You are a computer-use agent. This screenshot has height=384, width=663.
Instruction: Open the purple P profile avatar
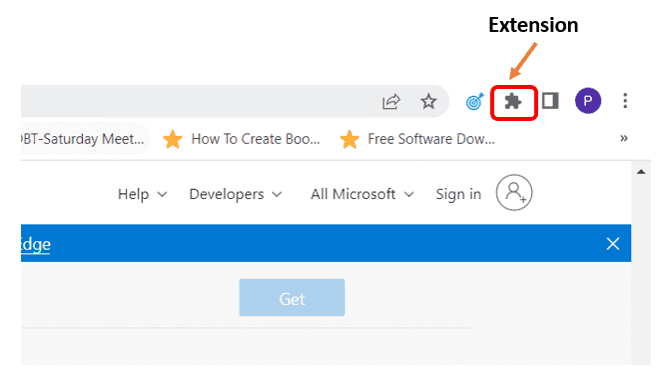click(x=588, y=101)
